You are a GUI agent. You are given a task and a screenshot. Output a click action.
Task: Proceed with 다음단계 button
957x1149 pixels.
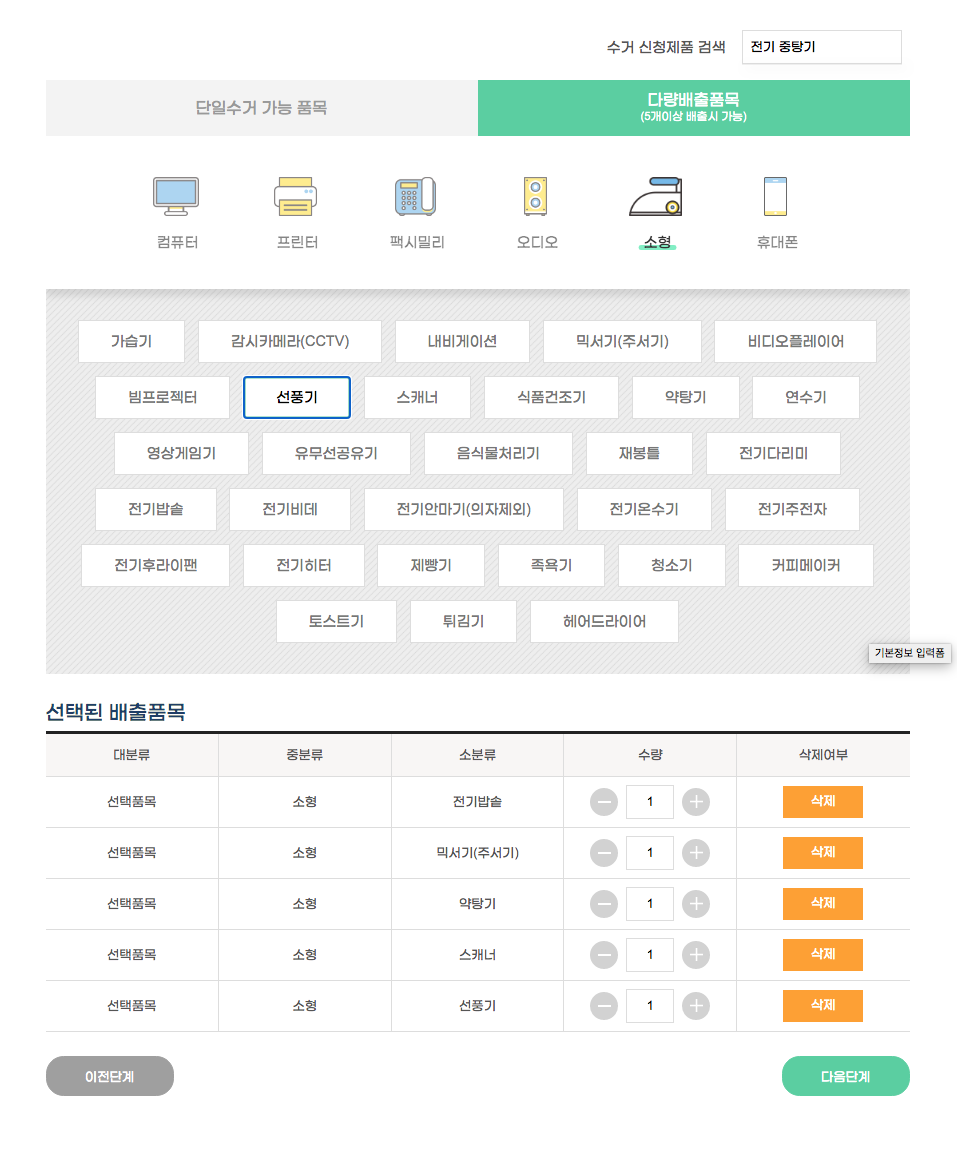coord(846,1076)
